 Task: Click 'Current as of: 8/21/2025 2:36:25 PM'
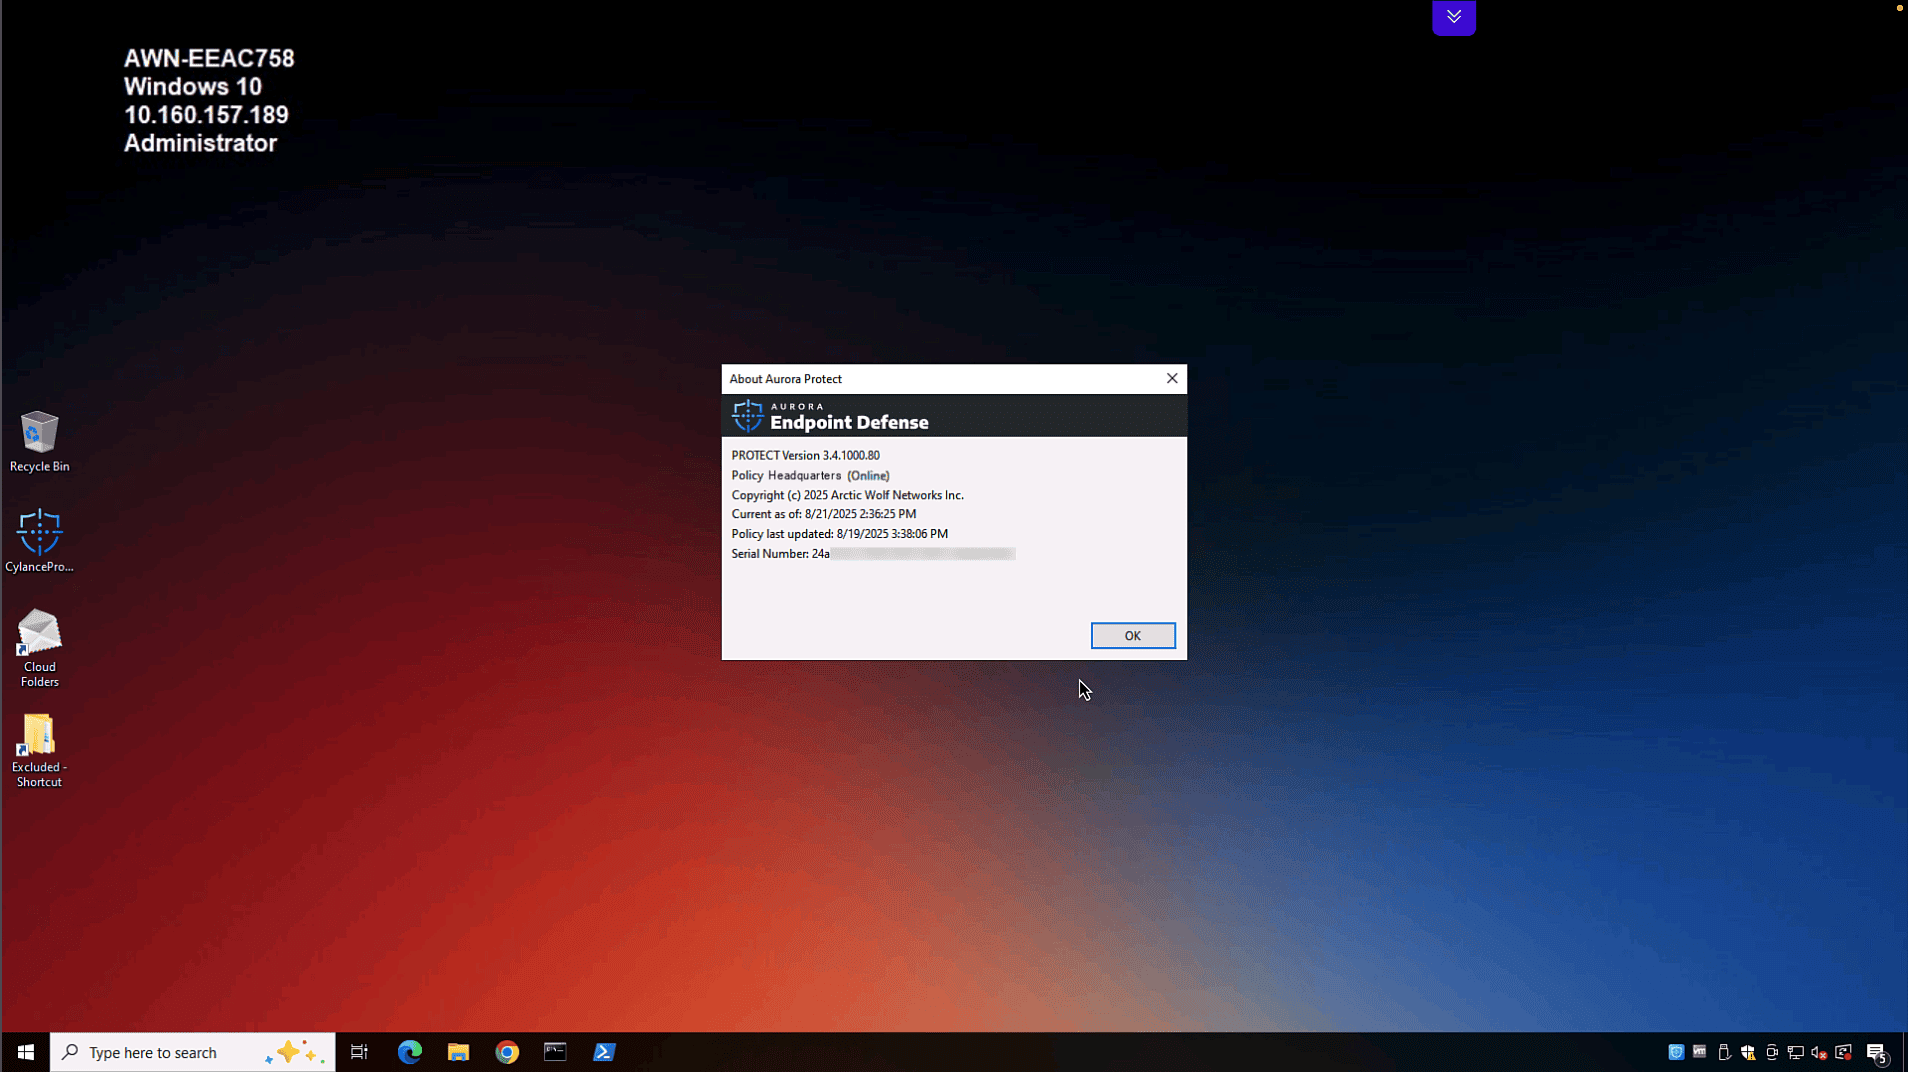tap(823, 514)
